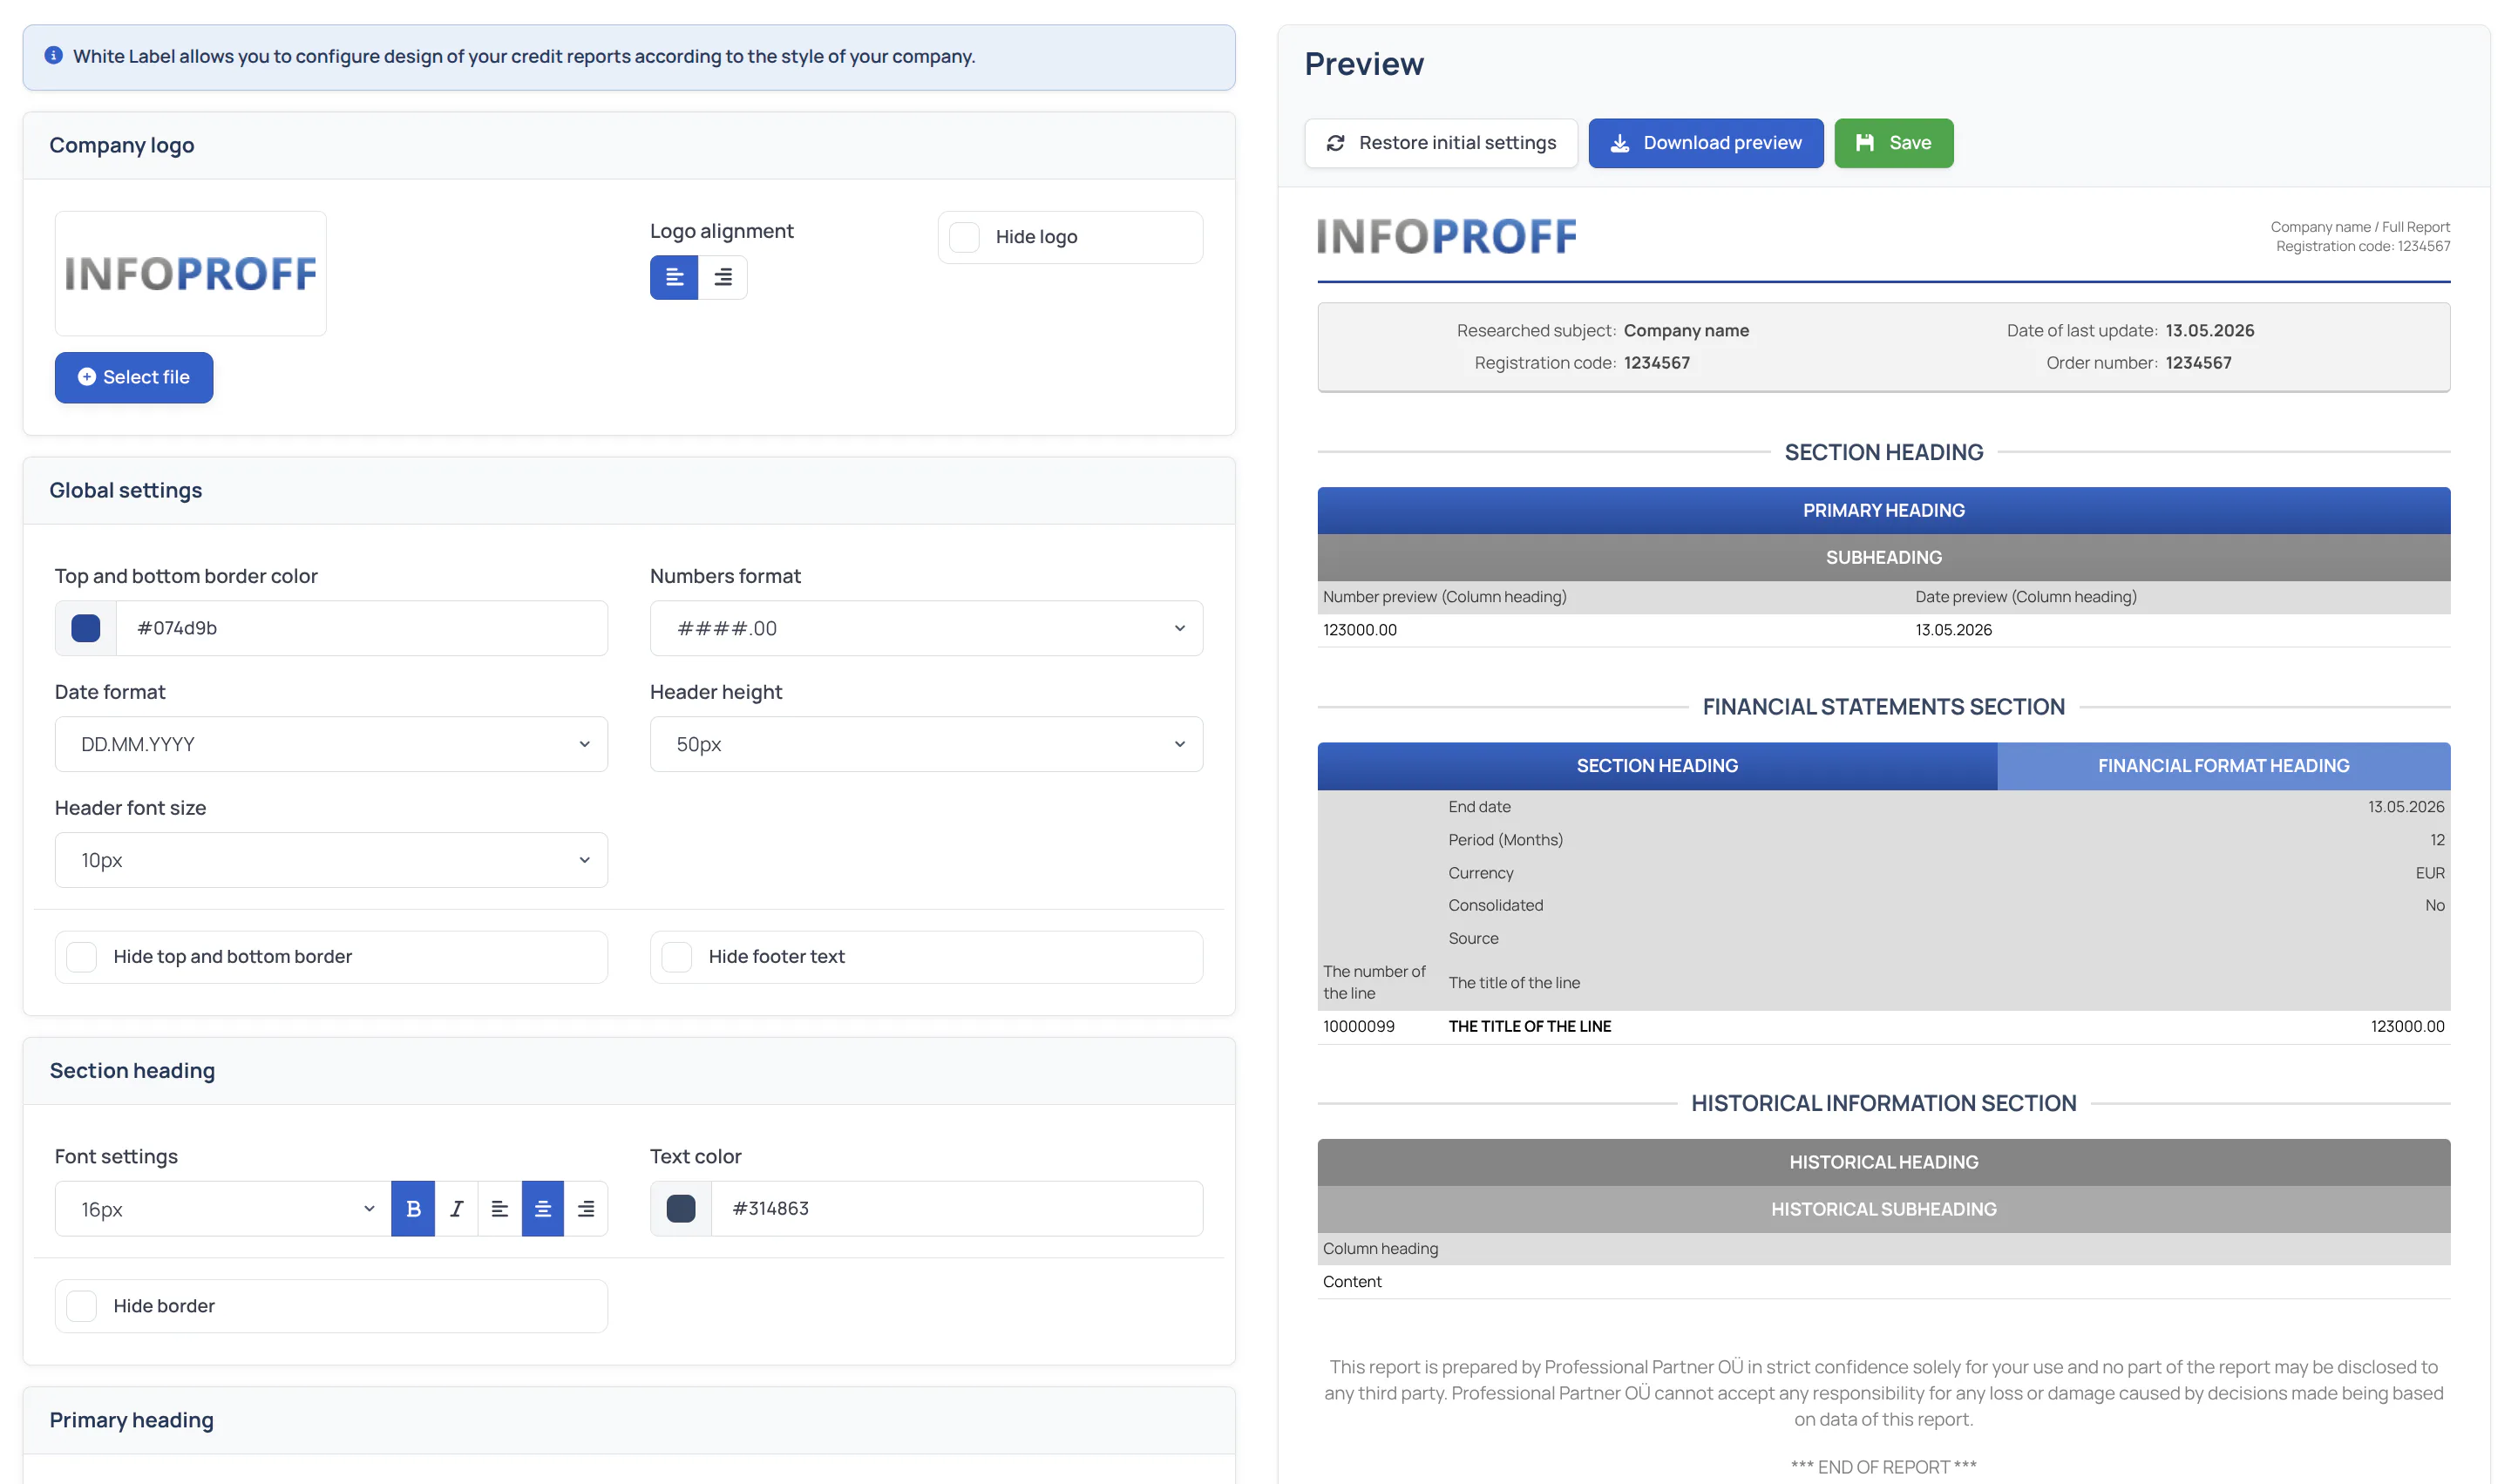The width and height of the screenshot is (2518, 1484).
Task: Click the Download preview button
Action: (1705, 143)
